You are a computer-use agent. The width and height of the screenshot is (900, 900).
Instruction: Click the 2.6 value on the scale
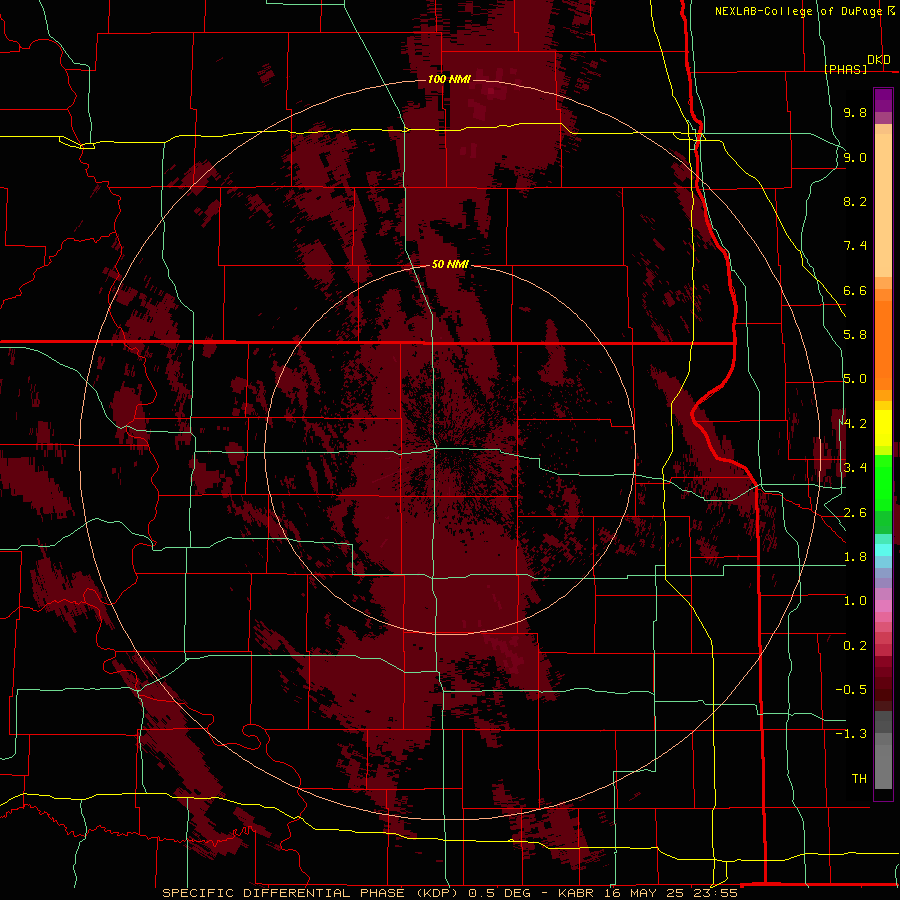[x=855, y=512]
